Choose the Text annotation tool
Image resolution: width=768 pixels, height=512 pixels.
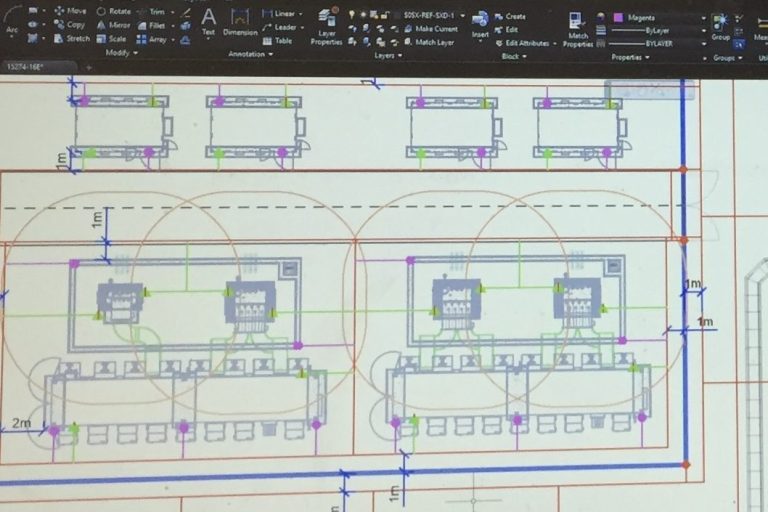click(208, 20)
